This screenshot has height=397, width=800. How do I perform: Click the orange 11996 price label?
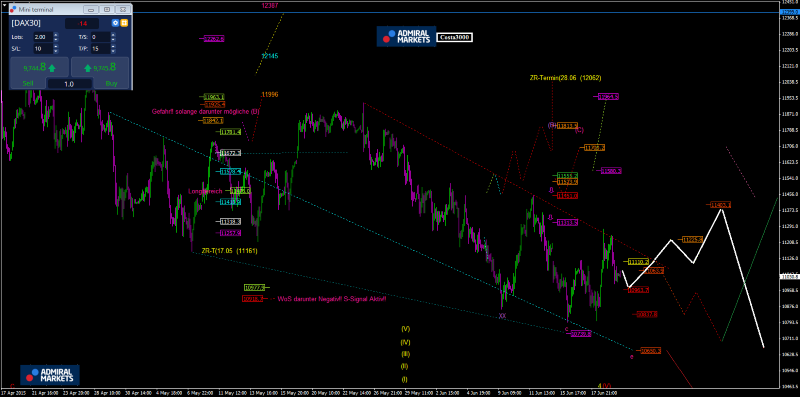[269, 94]
